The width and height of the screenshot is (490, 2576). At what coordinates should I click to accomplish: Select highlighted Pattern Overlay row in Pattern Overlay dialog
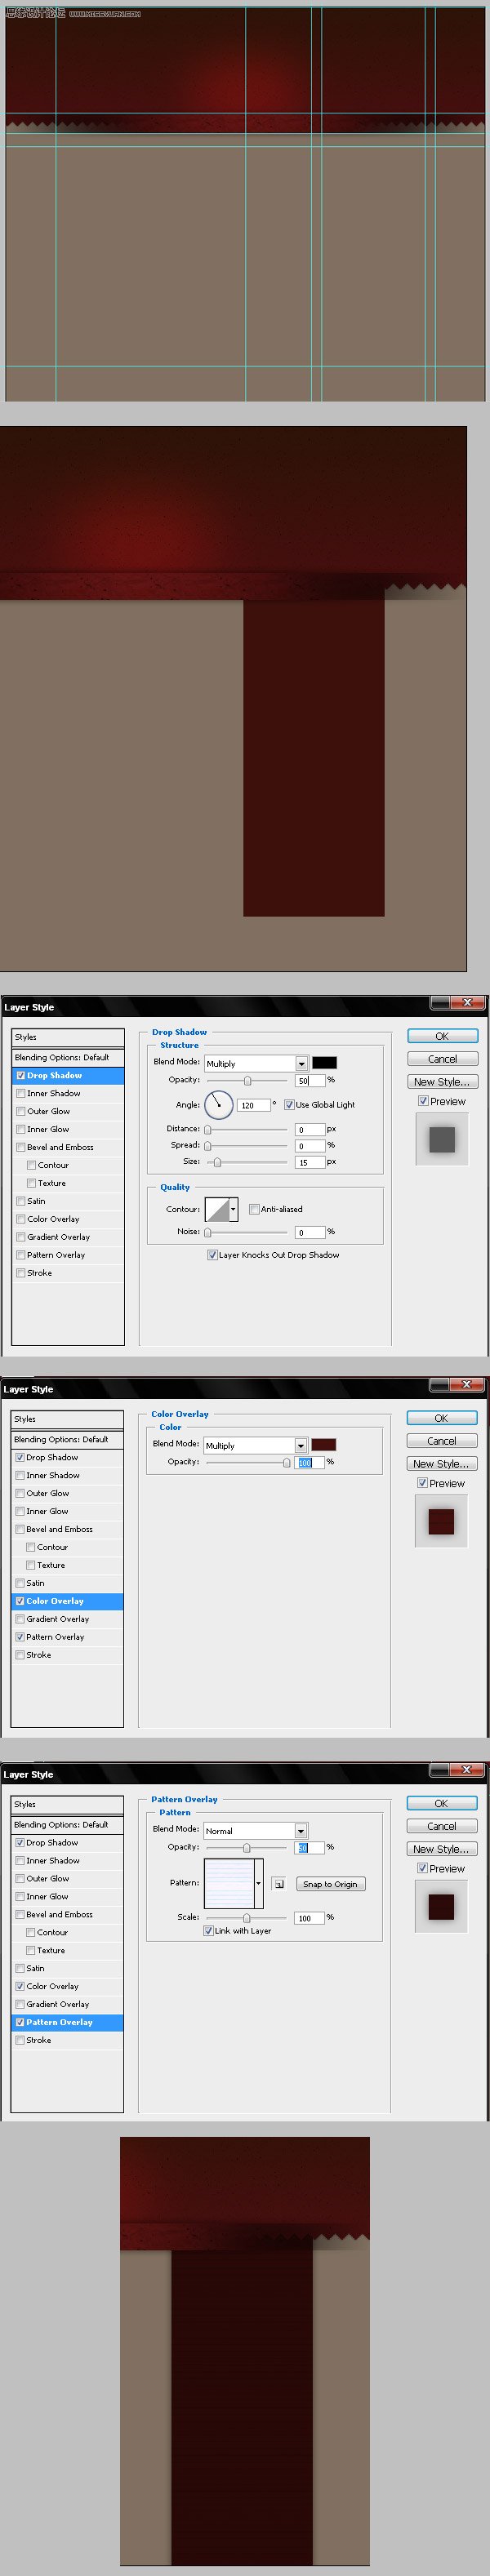point(67,2022)
